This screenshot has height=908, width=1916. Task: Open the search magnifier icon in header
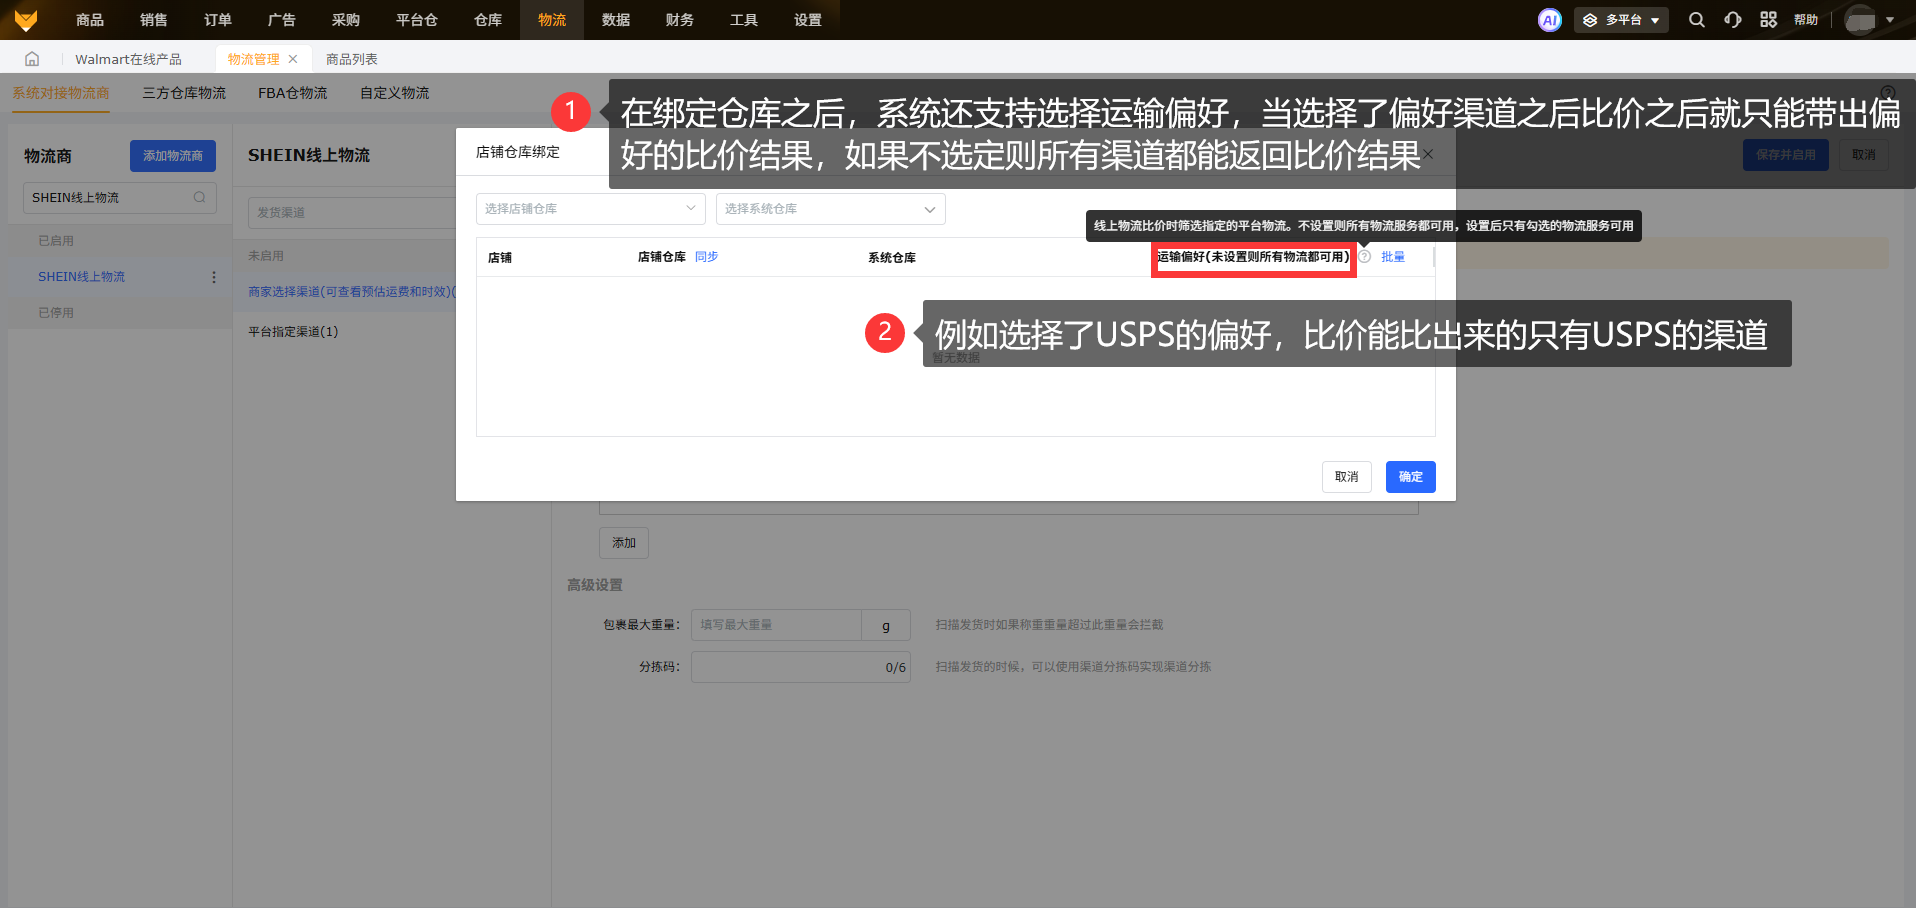coord(1696,20)
